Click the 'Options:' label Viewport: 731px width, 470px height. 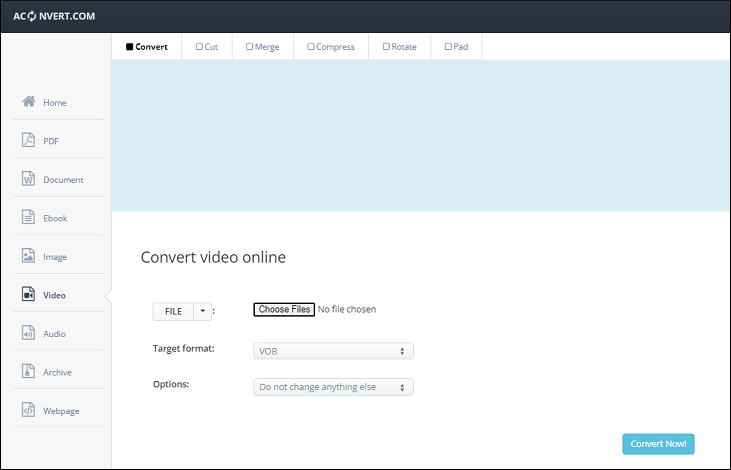pos(171,384)
